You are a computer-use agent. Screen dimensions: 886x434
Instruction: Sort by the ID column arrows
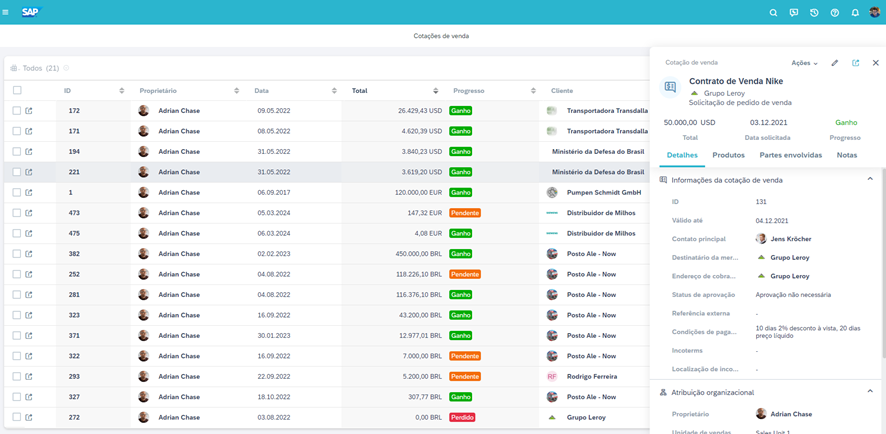[121, 90]
